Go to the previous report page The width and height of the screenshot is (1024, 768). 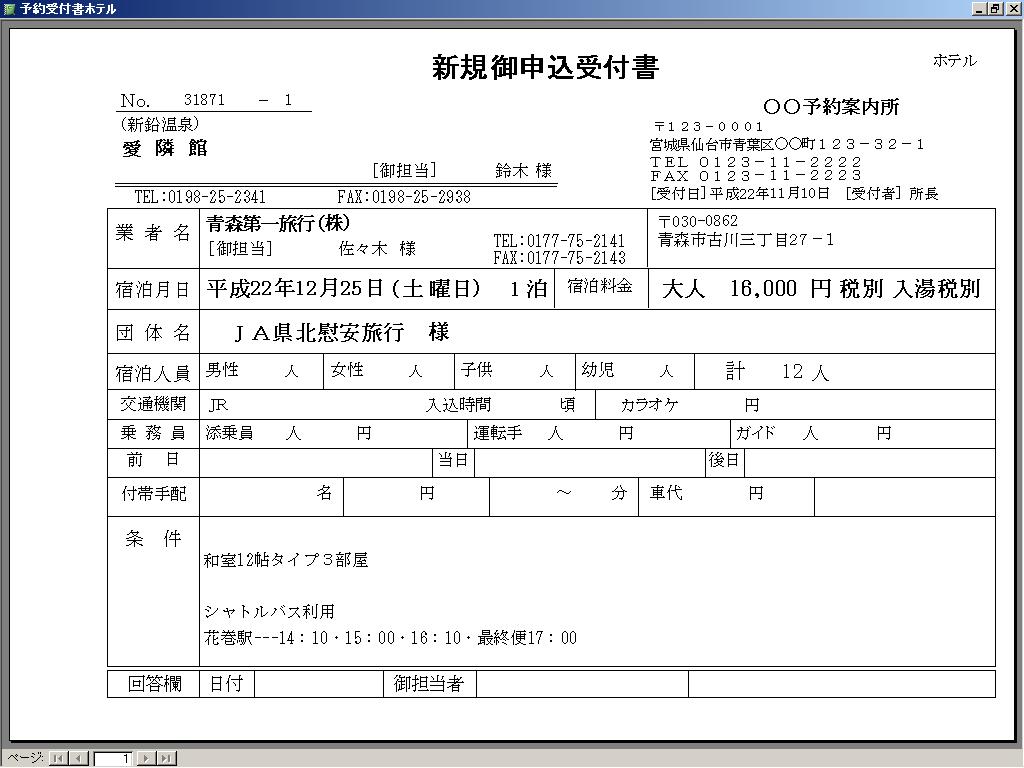(78, 758)
